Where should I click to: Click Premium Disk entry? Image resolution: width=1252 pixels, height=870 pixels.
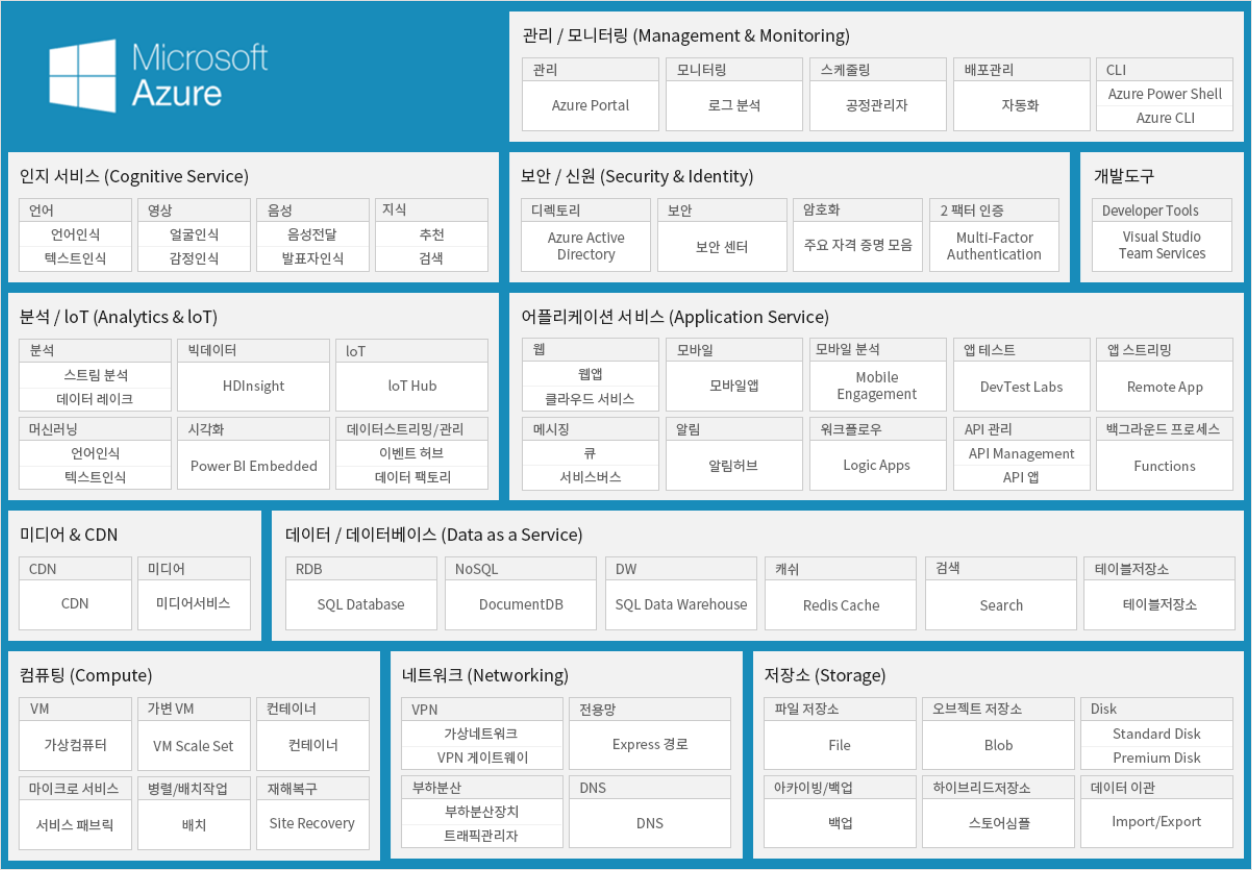pyautogui.click(x=1157, y=757)
